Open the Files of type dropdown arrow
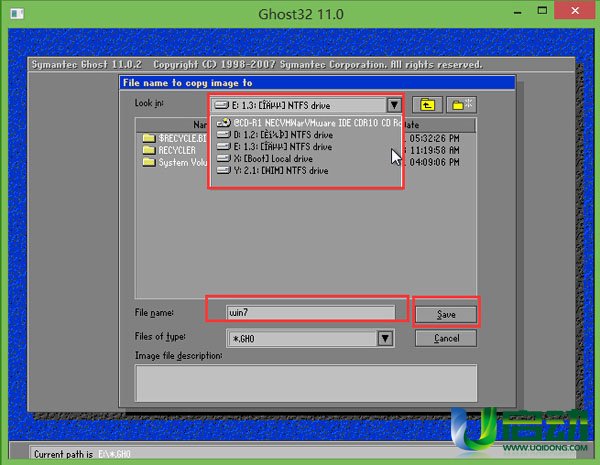This screenshot has width=600, height=465. (385, 338)
